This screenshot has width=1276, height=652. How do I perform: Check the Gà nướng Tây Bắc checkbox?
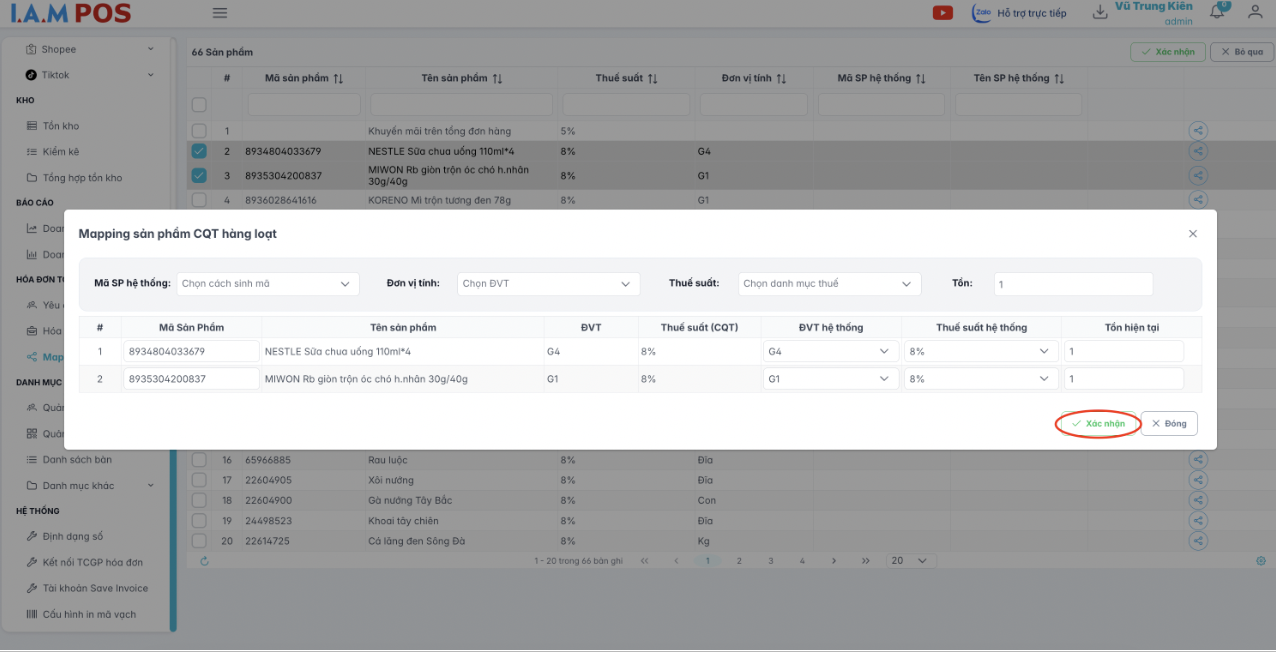(199, 500)
